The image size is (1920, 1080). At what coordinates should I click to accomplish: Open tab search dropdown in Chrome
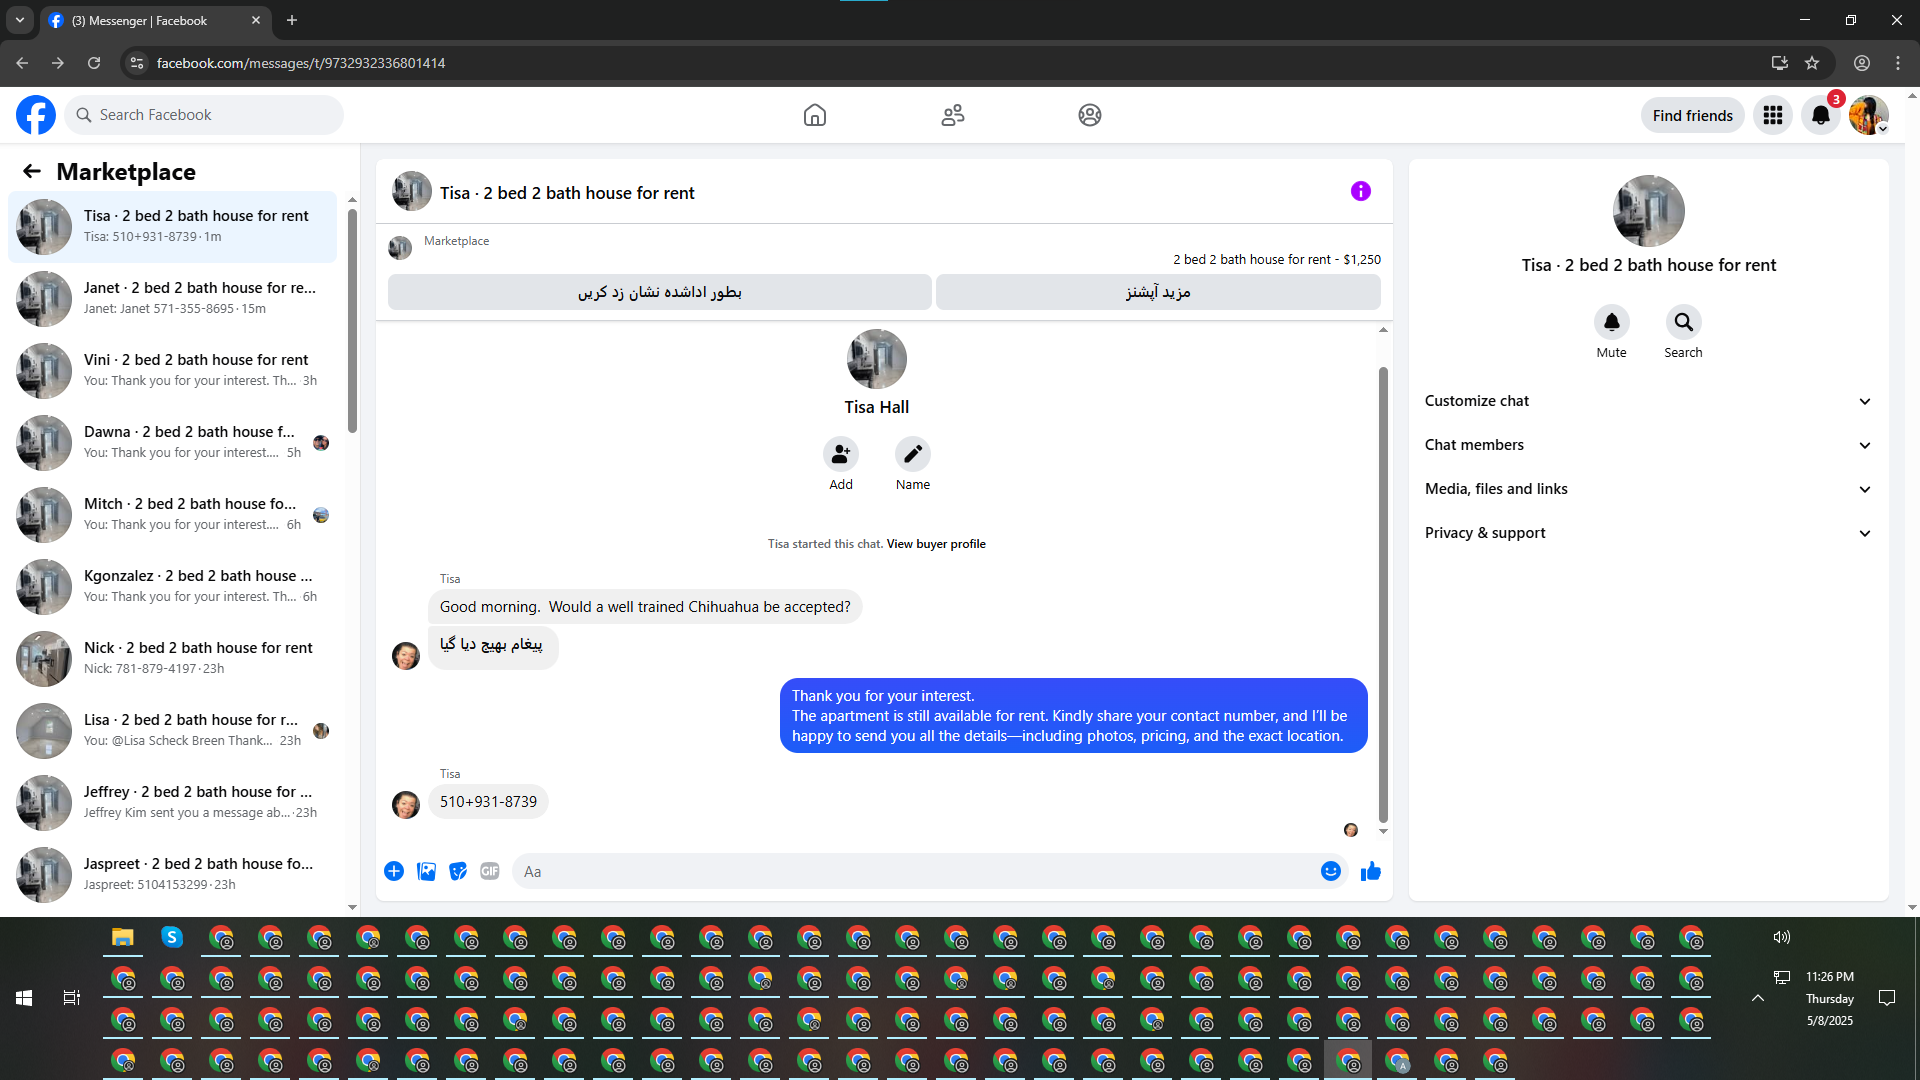point(20,20)
